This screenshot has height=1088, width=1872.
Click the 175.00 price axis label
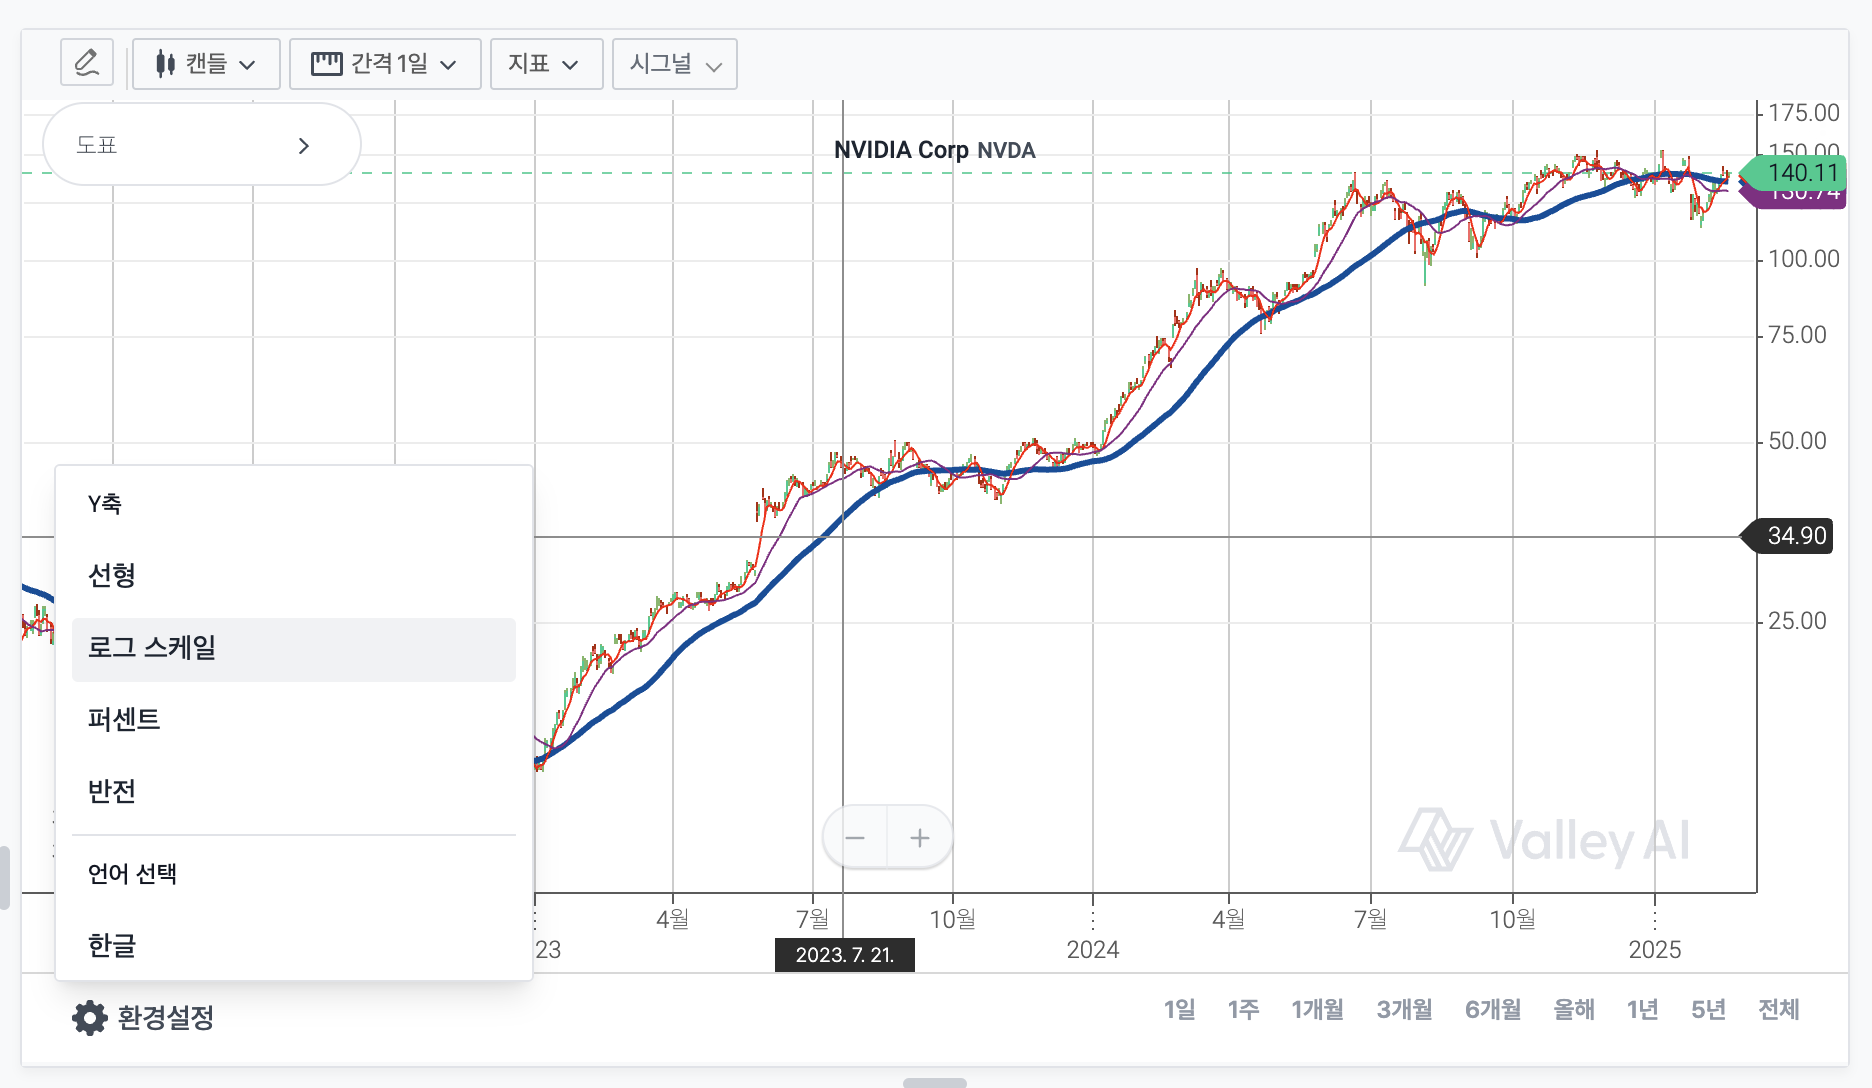(x=1804, y=113)
